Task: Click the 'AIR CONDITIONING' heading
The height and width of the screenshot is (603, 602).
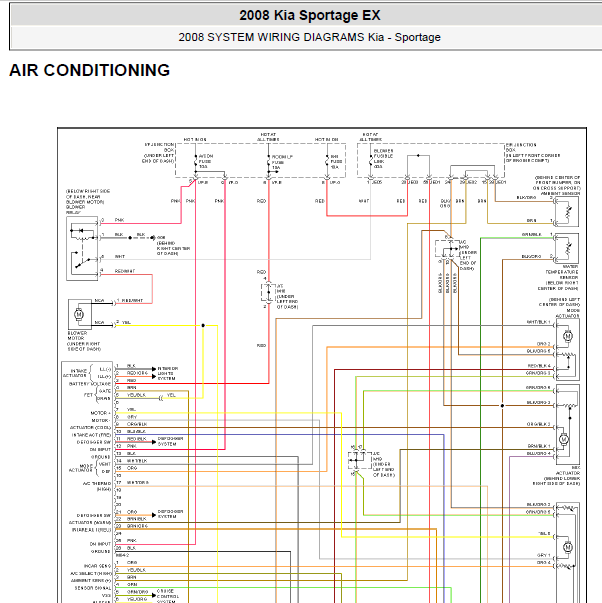Action: pyautogui.click(x=89, y=70)
